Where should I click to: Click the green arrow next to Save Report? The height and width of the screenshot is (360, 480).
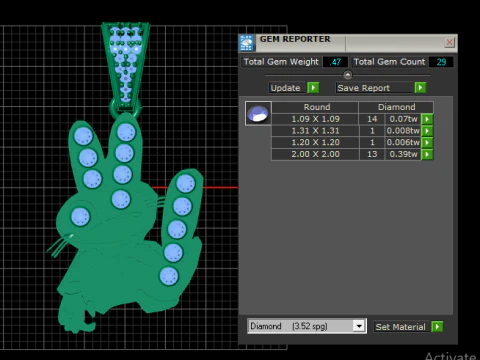pyautogui.click(x=420, y=88)
